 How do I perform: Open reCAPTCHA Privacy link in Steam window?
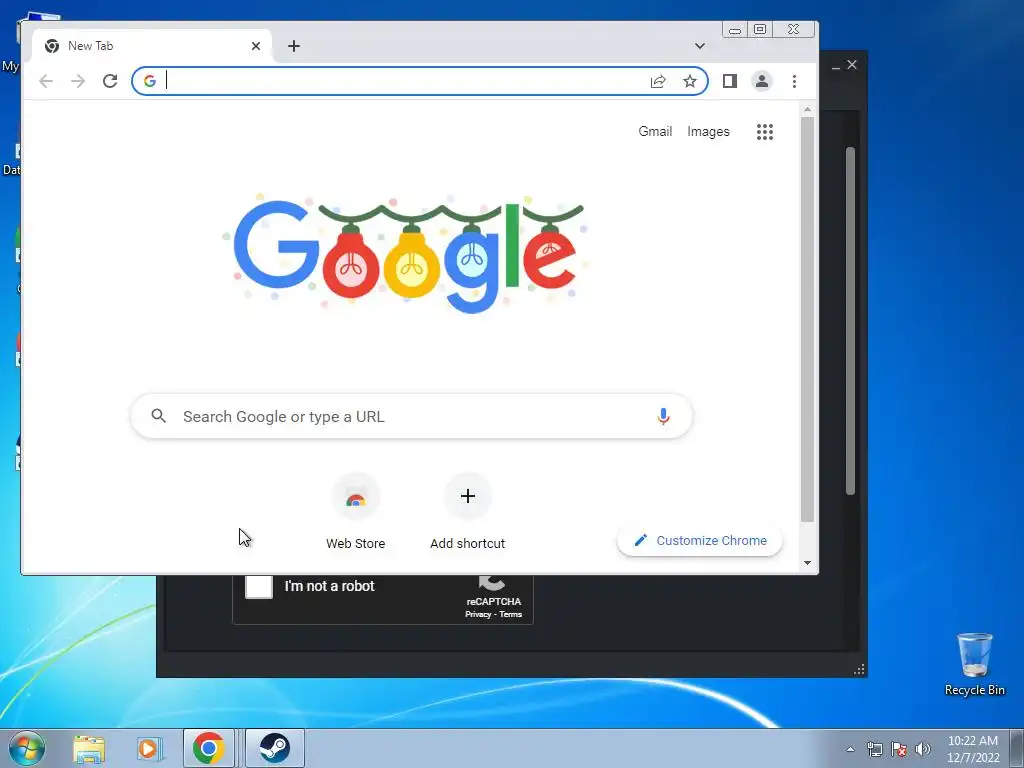tap(478, 615)
